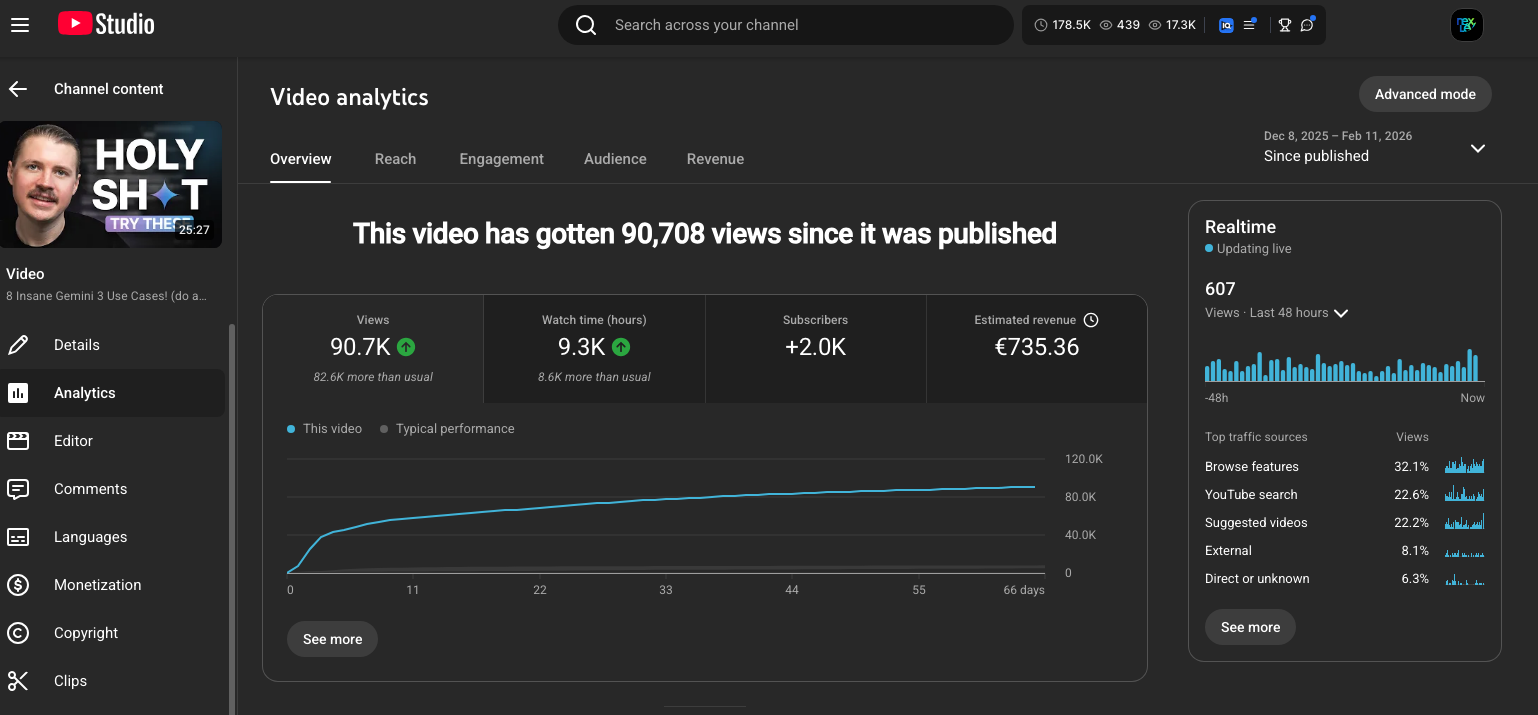The image size is (1538, 715).
Task: Click the Comments speech bubble icon
Action: 17,488
